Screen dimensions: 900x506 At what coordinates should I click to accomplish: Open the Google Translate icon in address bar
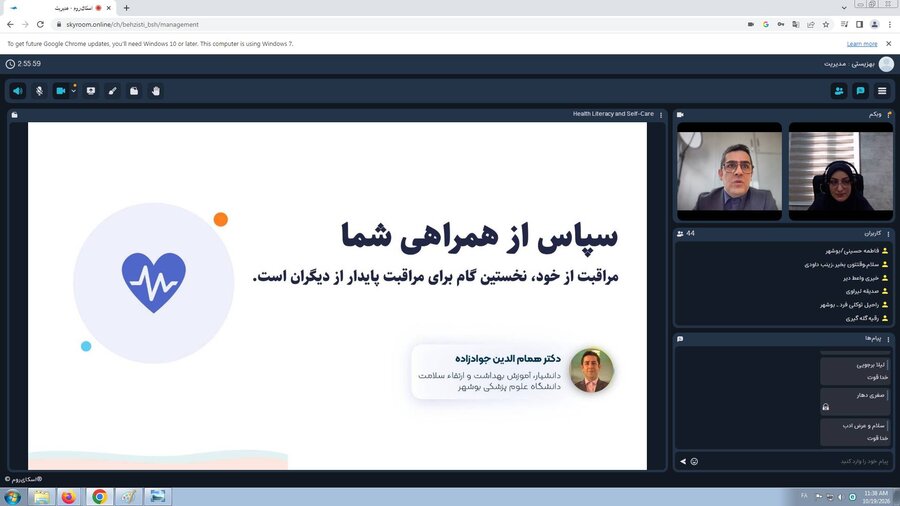tap(796, 25)
